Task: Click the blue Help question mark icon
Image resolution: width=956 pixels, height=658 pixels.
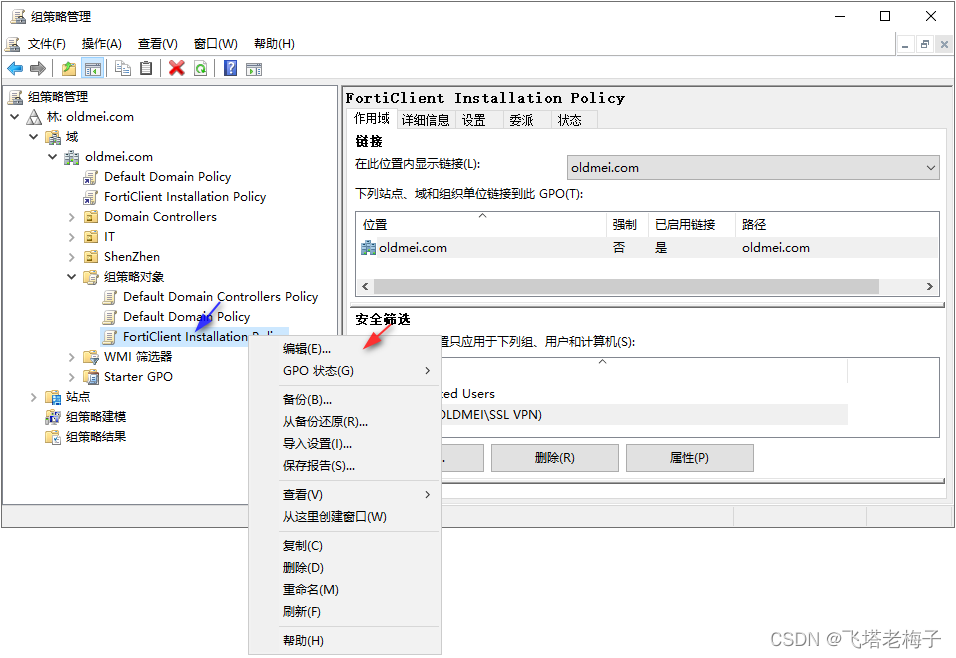Action: (x=230, y=68)
